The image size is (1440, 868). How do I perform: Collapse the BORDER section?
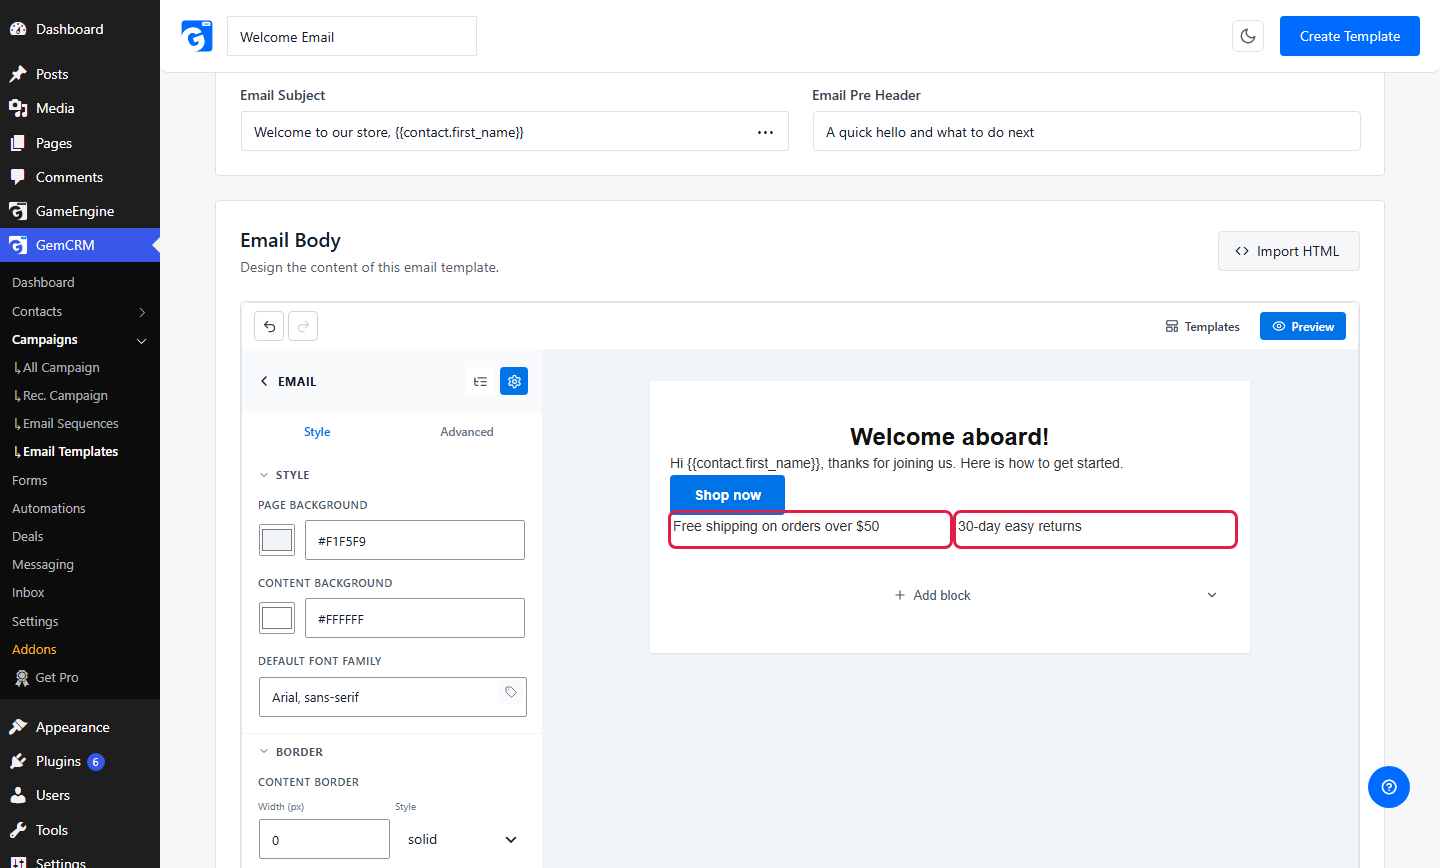coord(264,752)
